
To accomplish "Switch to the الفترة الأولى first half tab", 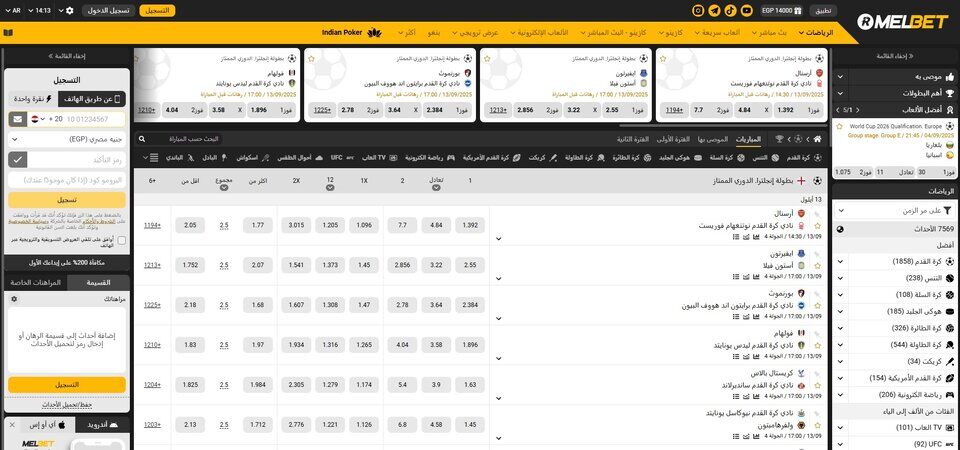I will coord(673,139).
